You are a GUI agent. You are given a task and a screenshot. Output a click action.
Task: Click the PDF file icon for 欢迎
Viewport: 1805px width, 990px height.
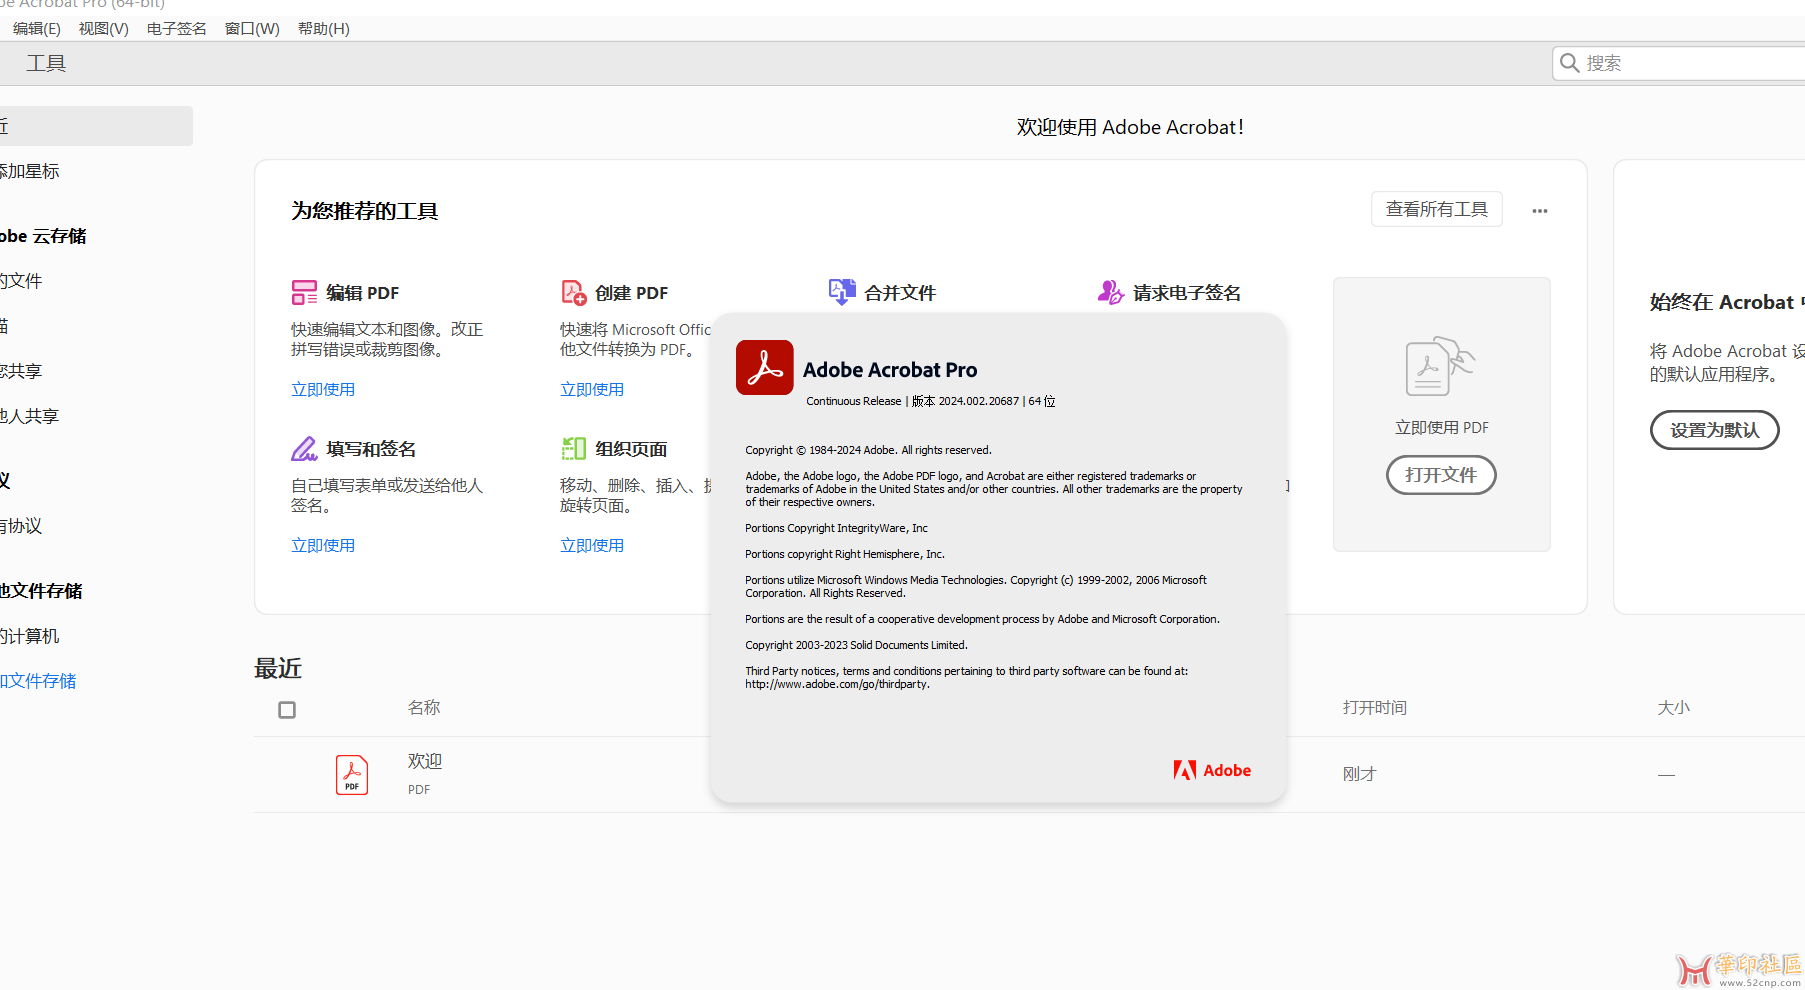pyautogui.click(x=352, y=775)
